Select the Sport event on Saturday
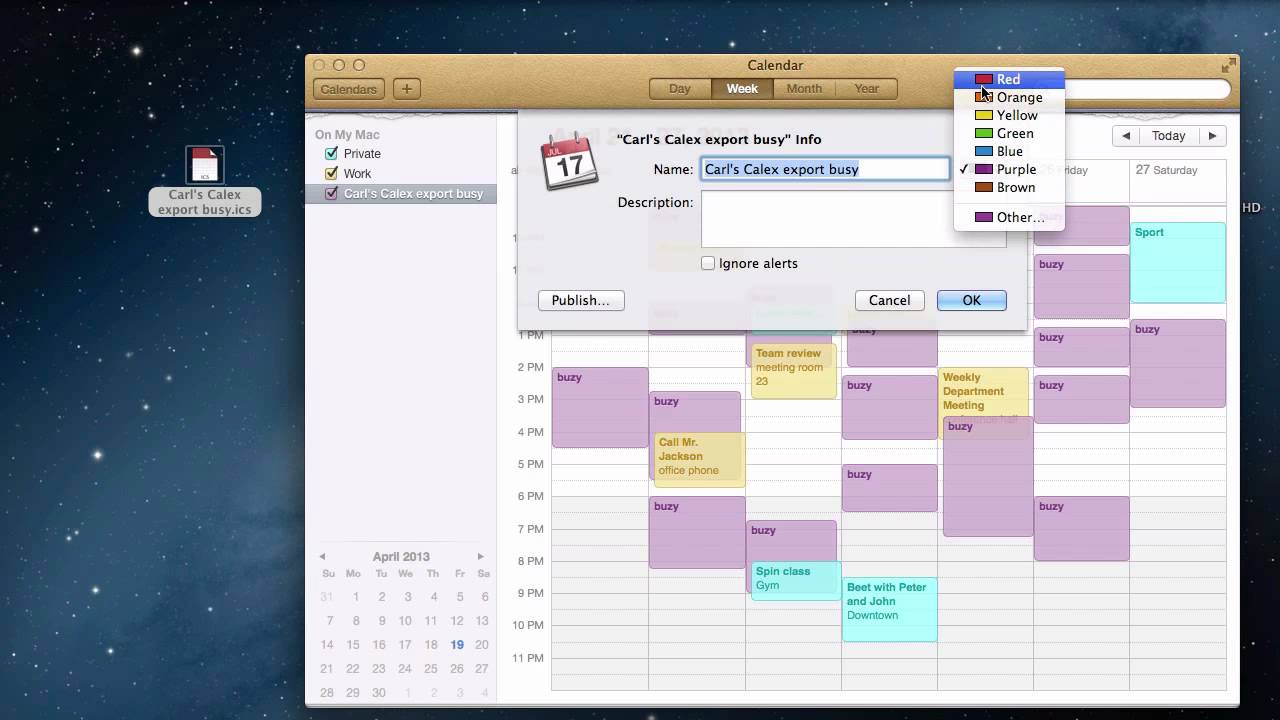Image resolution: width=1280 pixels, height=720 pixels. [1178, 262]
